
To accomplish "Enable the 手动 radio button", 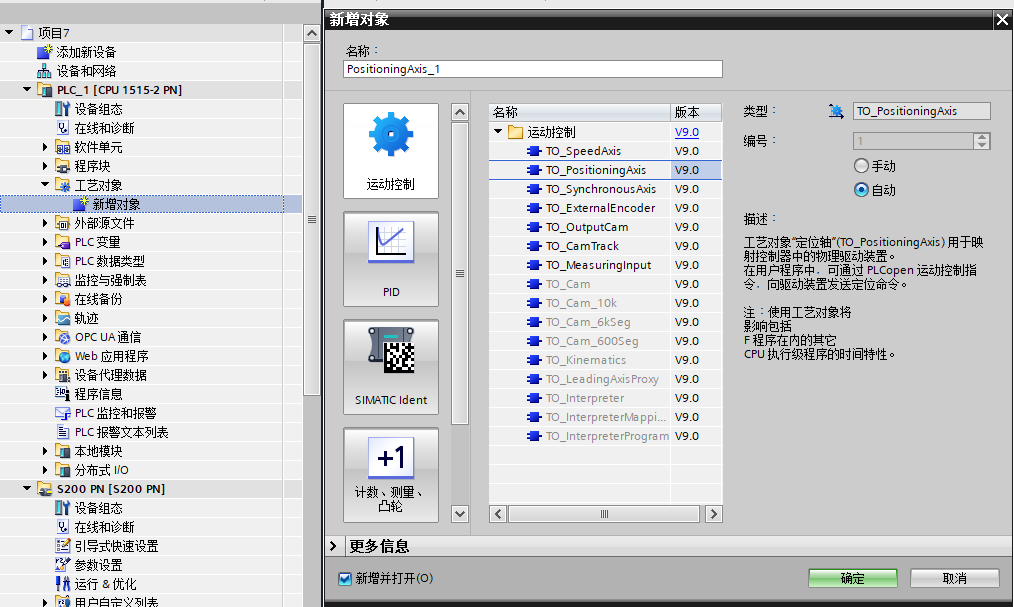I will click(x=864, y=167).
